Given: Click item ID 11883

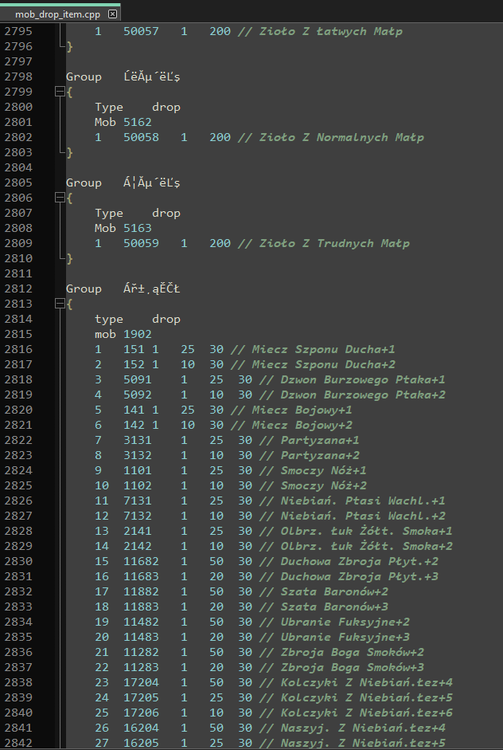Looking at the screenshot, I should (141, 607).
